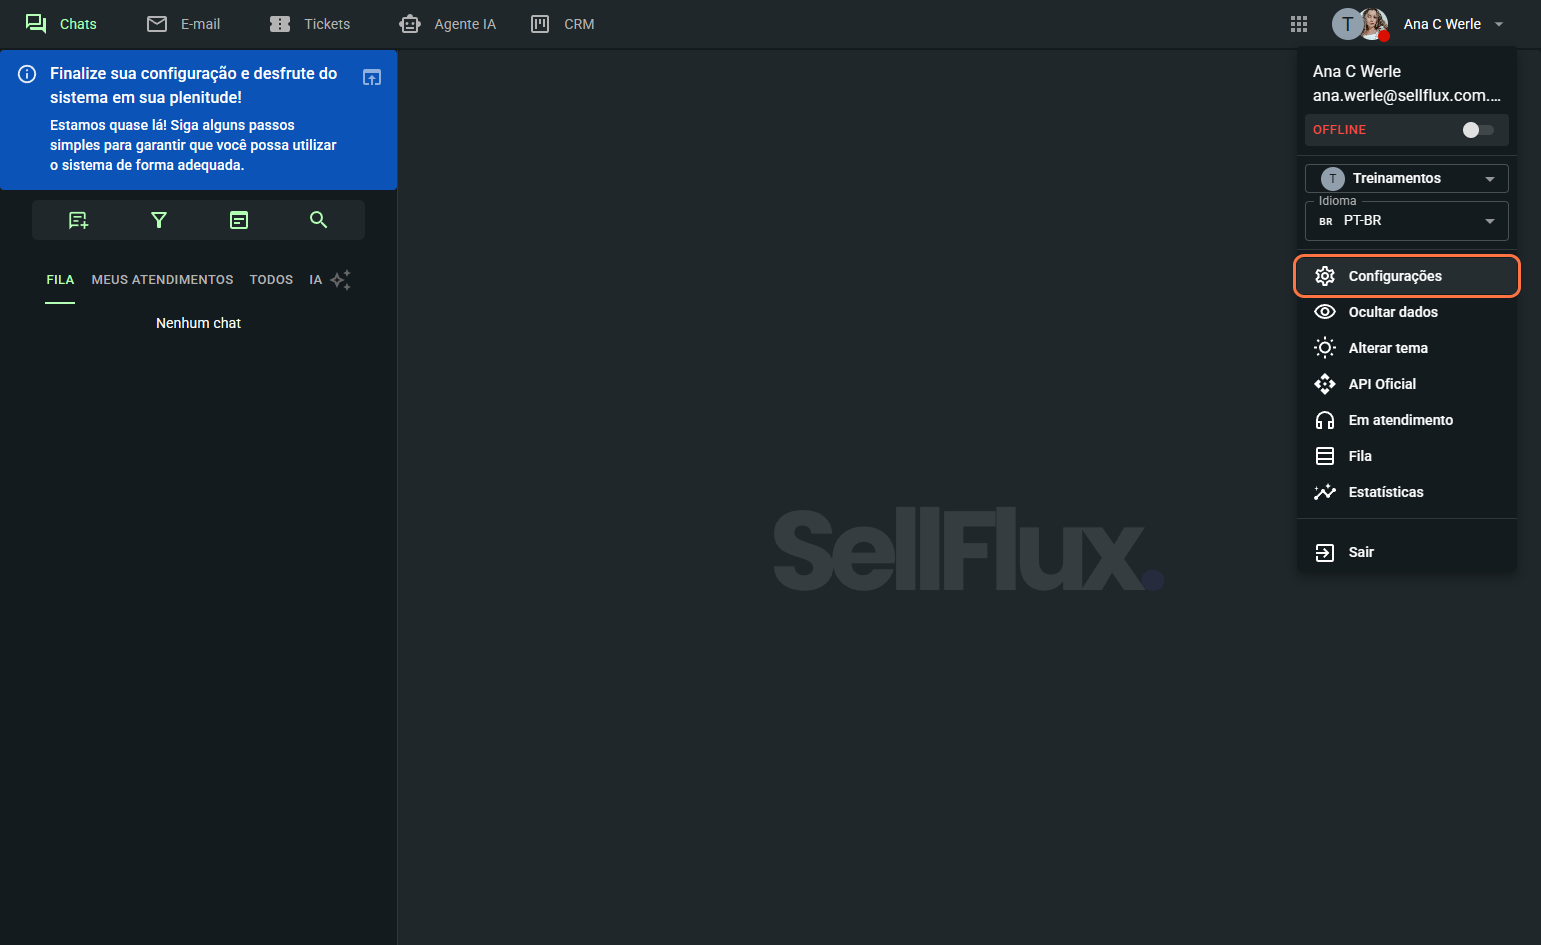Open the Agente IA robot icon
This screenshot has height=945, width=1541.
point(410,24)
